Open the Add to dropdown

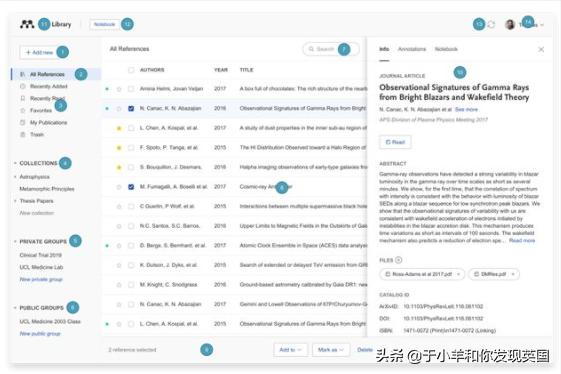291,350
